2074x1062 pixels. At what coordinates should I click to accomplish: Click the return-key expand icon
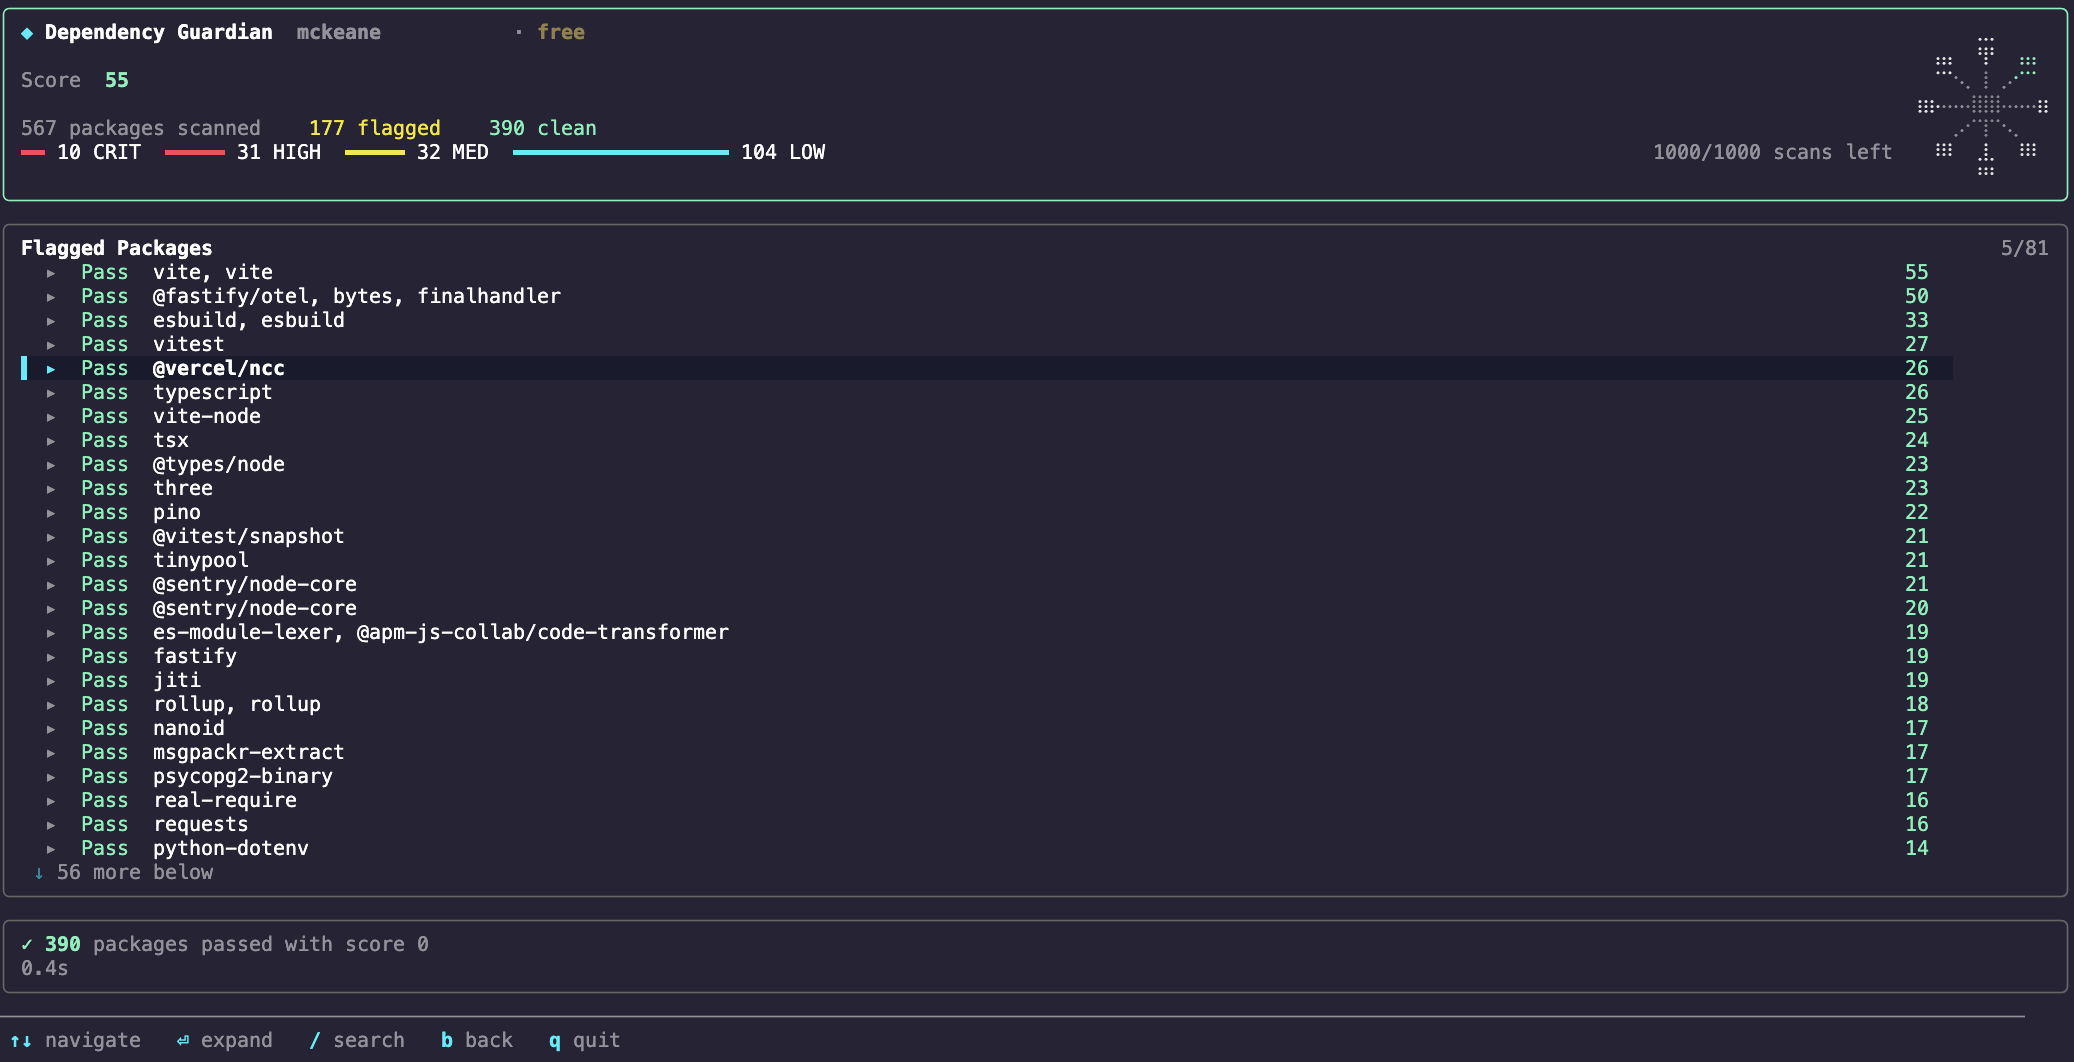183,1040
